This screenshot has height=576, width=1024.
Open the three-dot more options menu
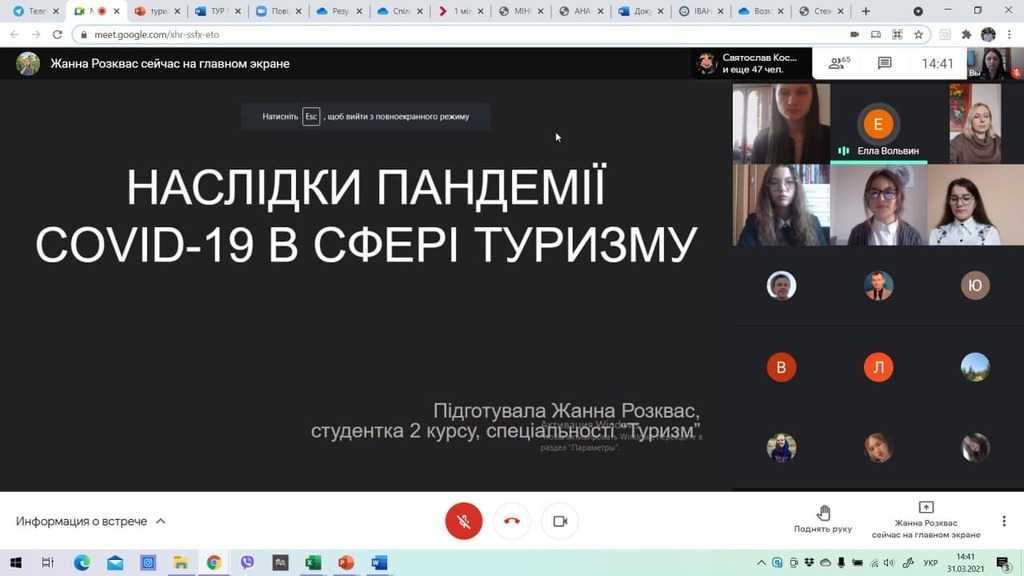pyautogui.click(x=1004, y=521)
